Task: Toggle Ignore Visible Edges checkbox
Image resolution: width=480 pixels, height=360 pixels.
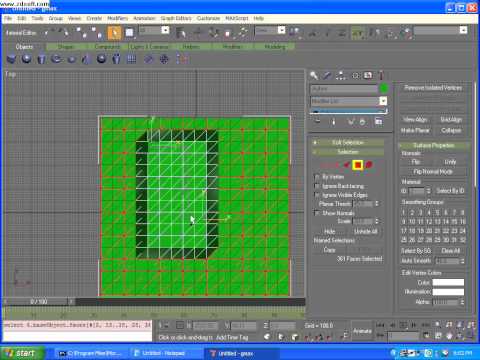Action: (317, 195)
